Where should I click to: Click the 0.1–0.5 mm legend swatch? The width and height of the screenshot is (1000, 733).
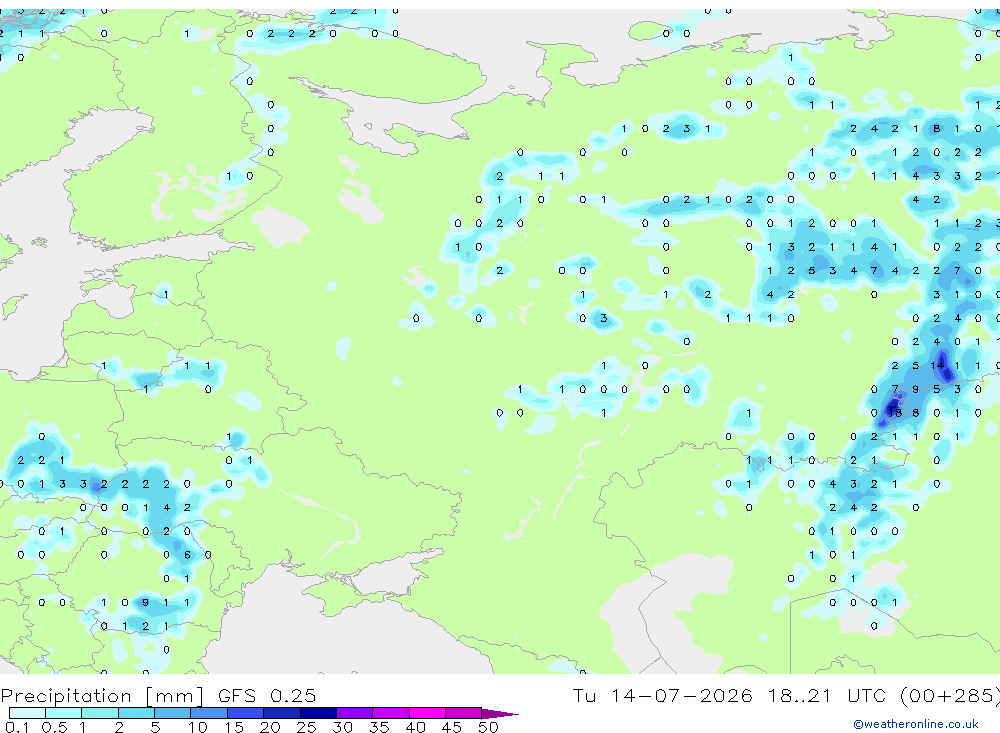click(27, 713)
